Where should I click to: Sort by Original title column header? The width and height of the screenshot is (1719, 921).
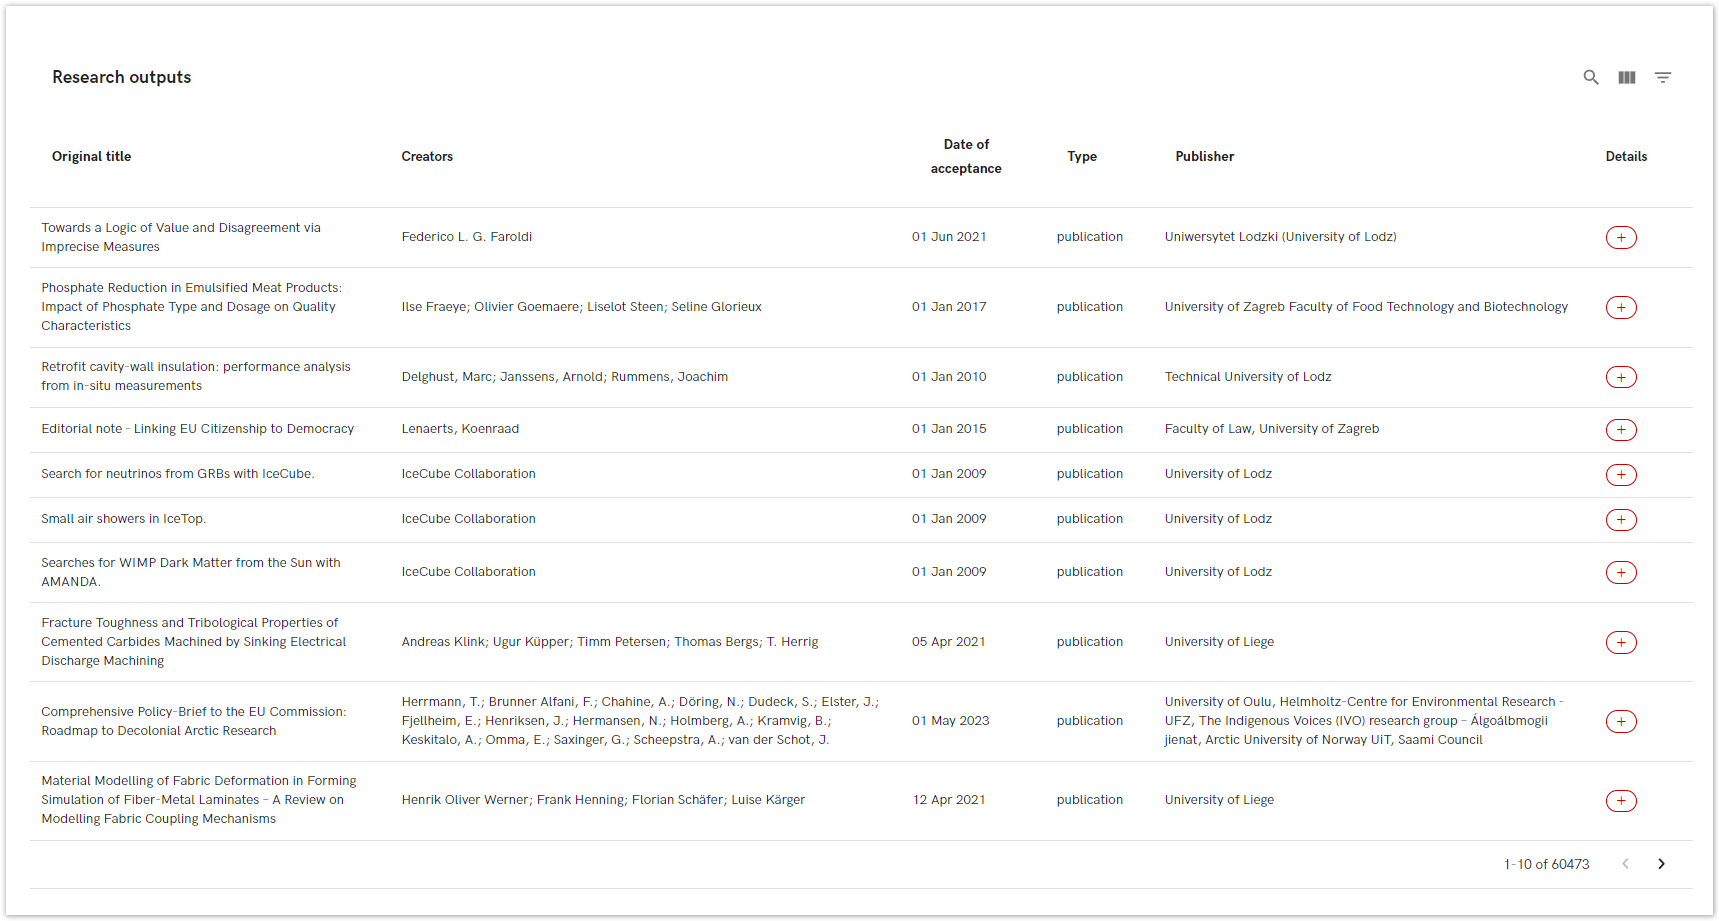92,157
